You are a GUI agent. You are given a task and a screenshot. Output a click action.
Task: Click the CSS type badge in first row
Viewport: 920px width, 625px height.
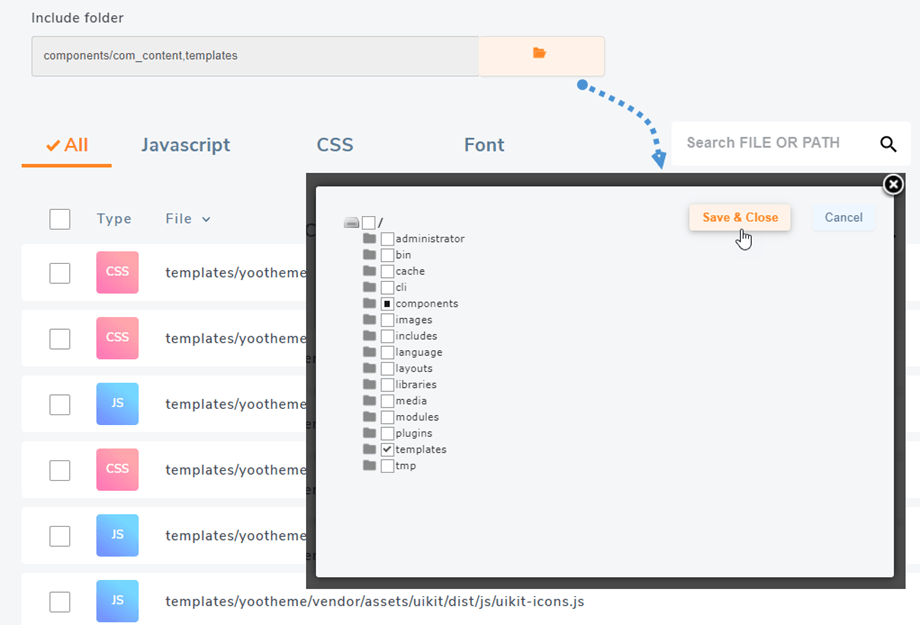click(x=117, y=272)
